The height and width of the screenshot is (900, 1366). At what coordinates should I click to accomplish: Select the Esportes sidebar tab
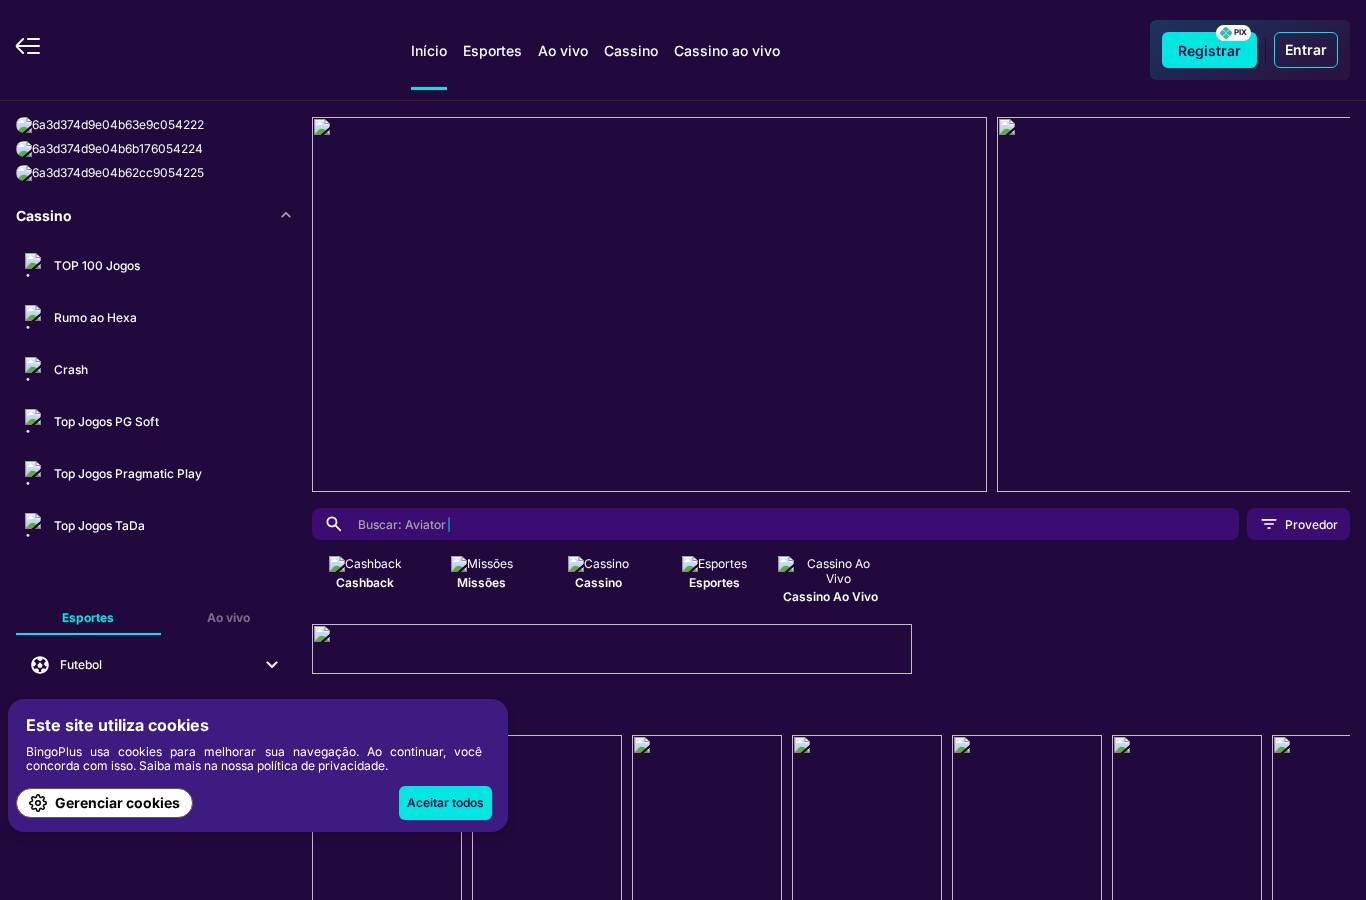pos(88,618)
